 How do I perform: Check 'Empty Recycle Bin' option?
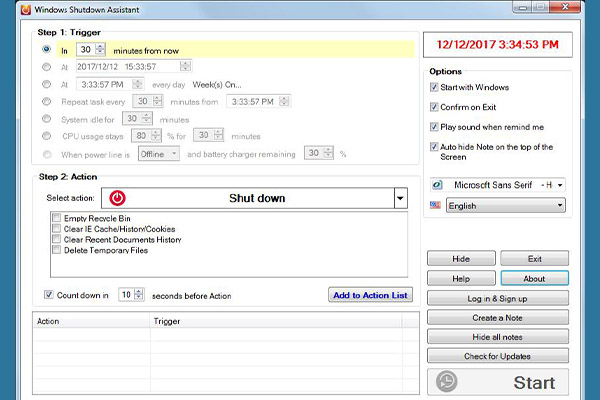pyautogui.click(x=57, y=218)
